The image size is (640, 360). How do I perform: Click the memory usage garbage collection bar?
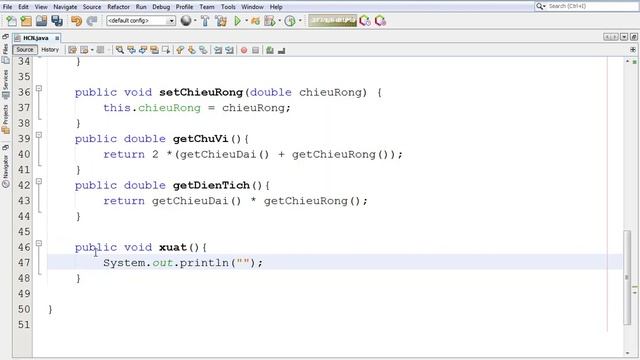(x=332, y=20)
